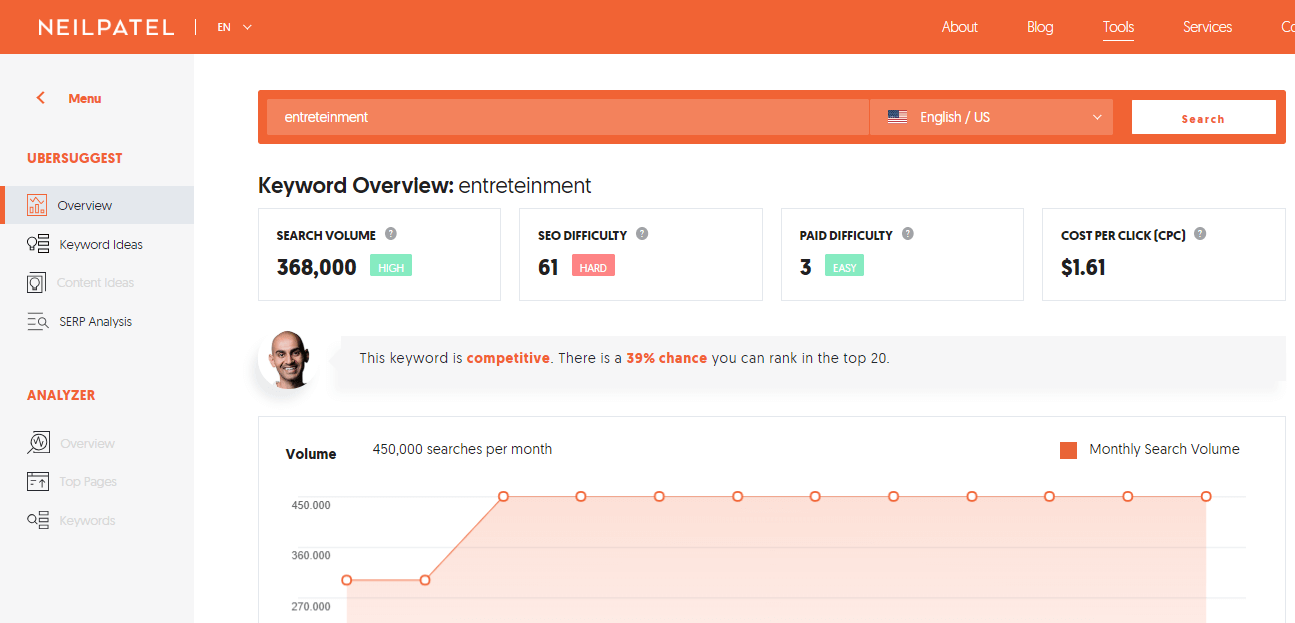Image resolution: width=1295 pixels, height=623 pixels.
Task: Click Neil Patel's avatar photo
Action: click(288, 359)
